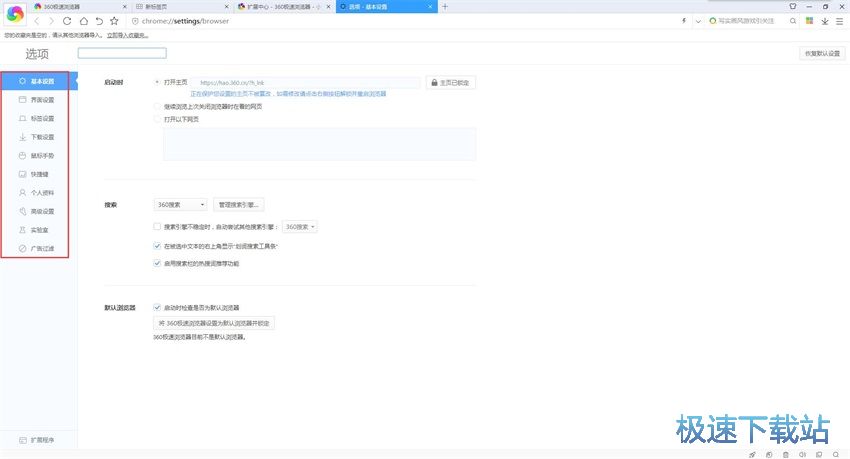Click the status bar icon right of the speaker

(x=819, y=454)
